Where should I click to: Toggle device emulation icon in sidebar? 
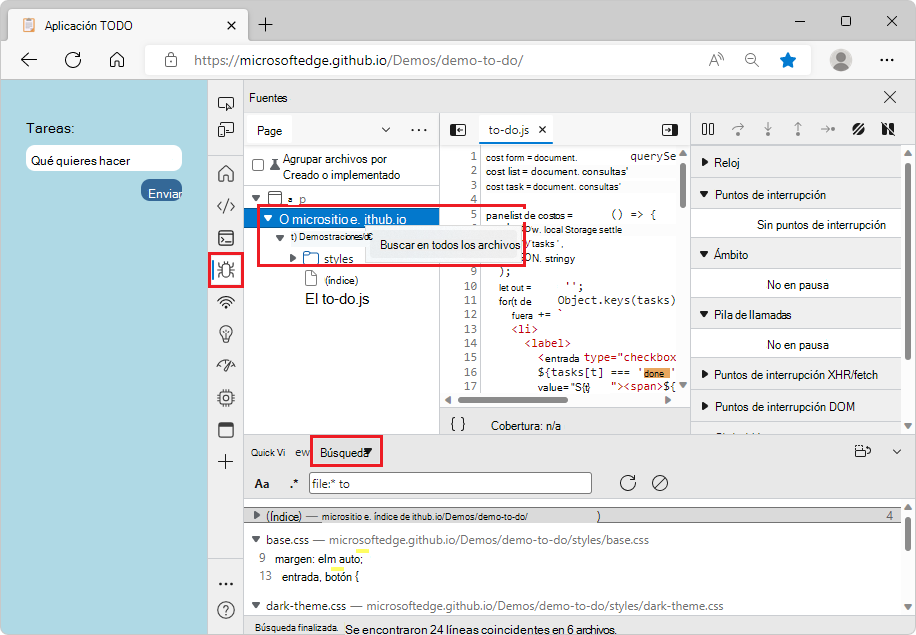tap(225, 130)
